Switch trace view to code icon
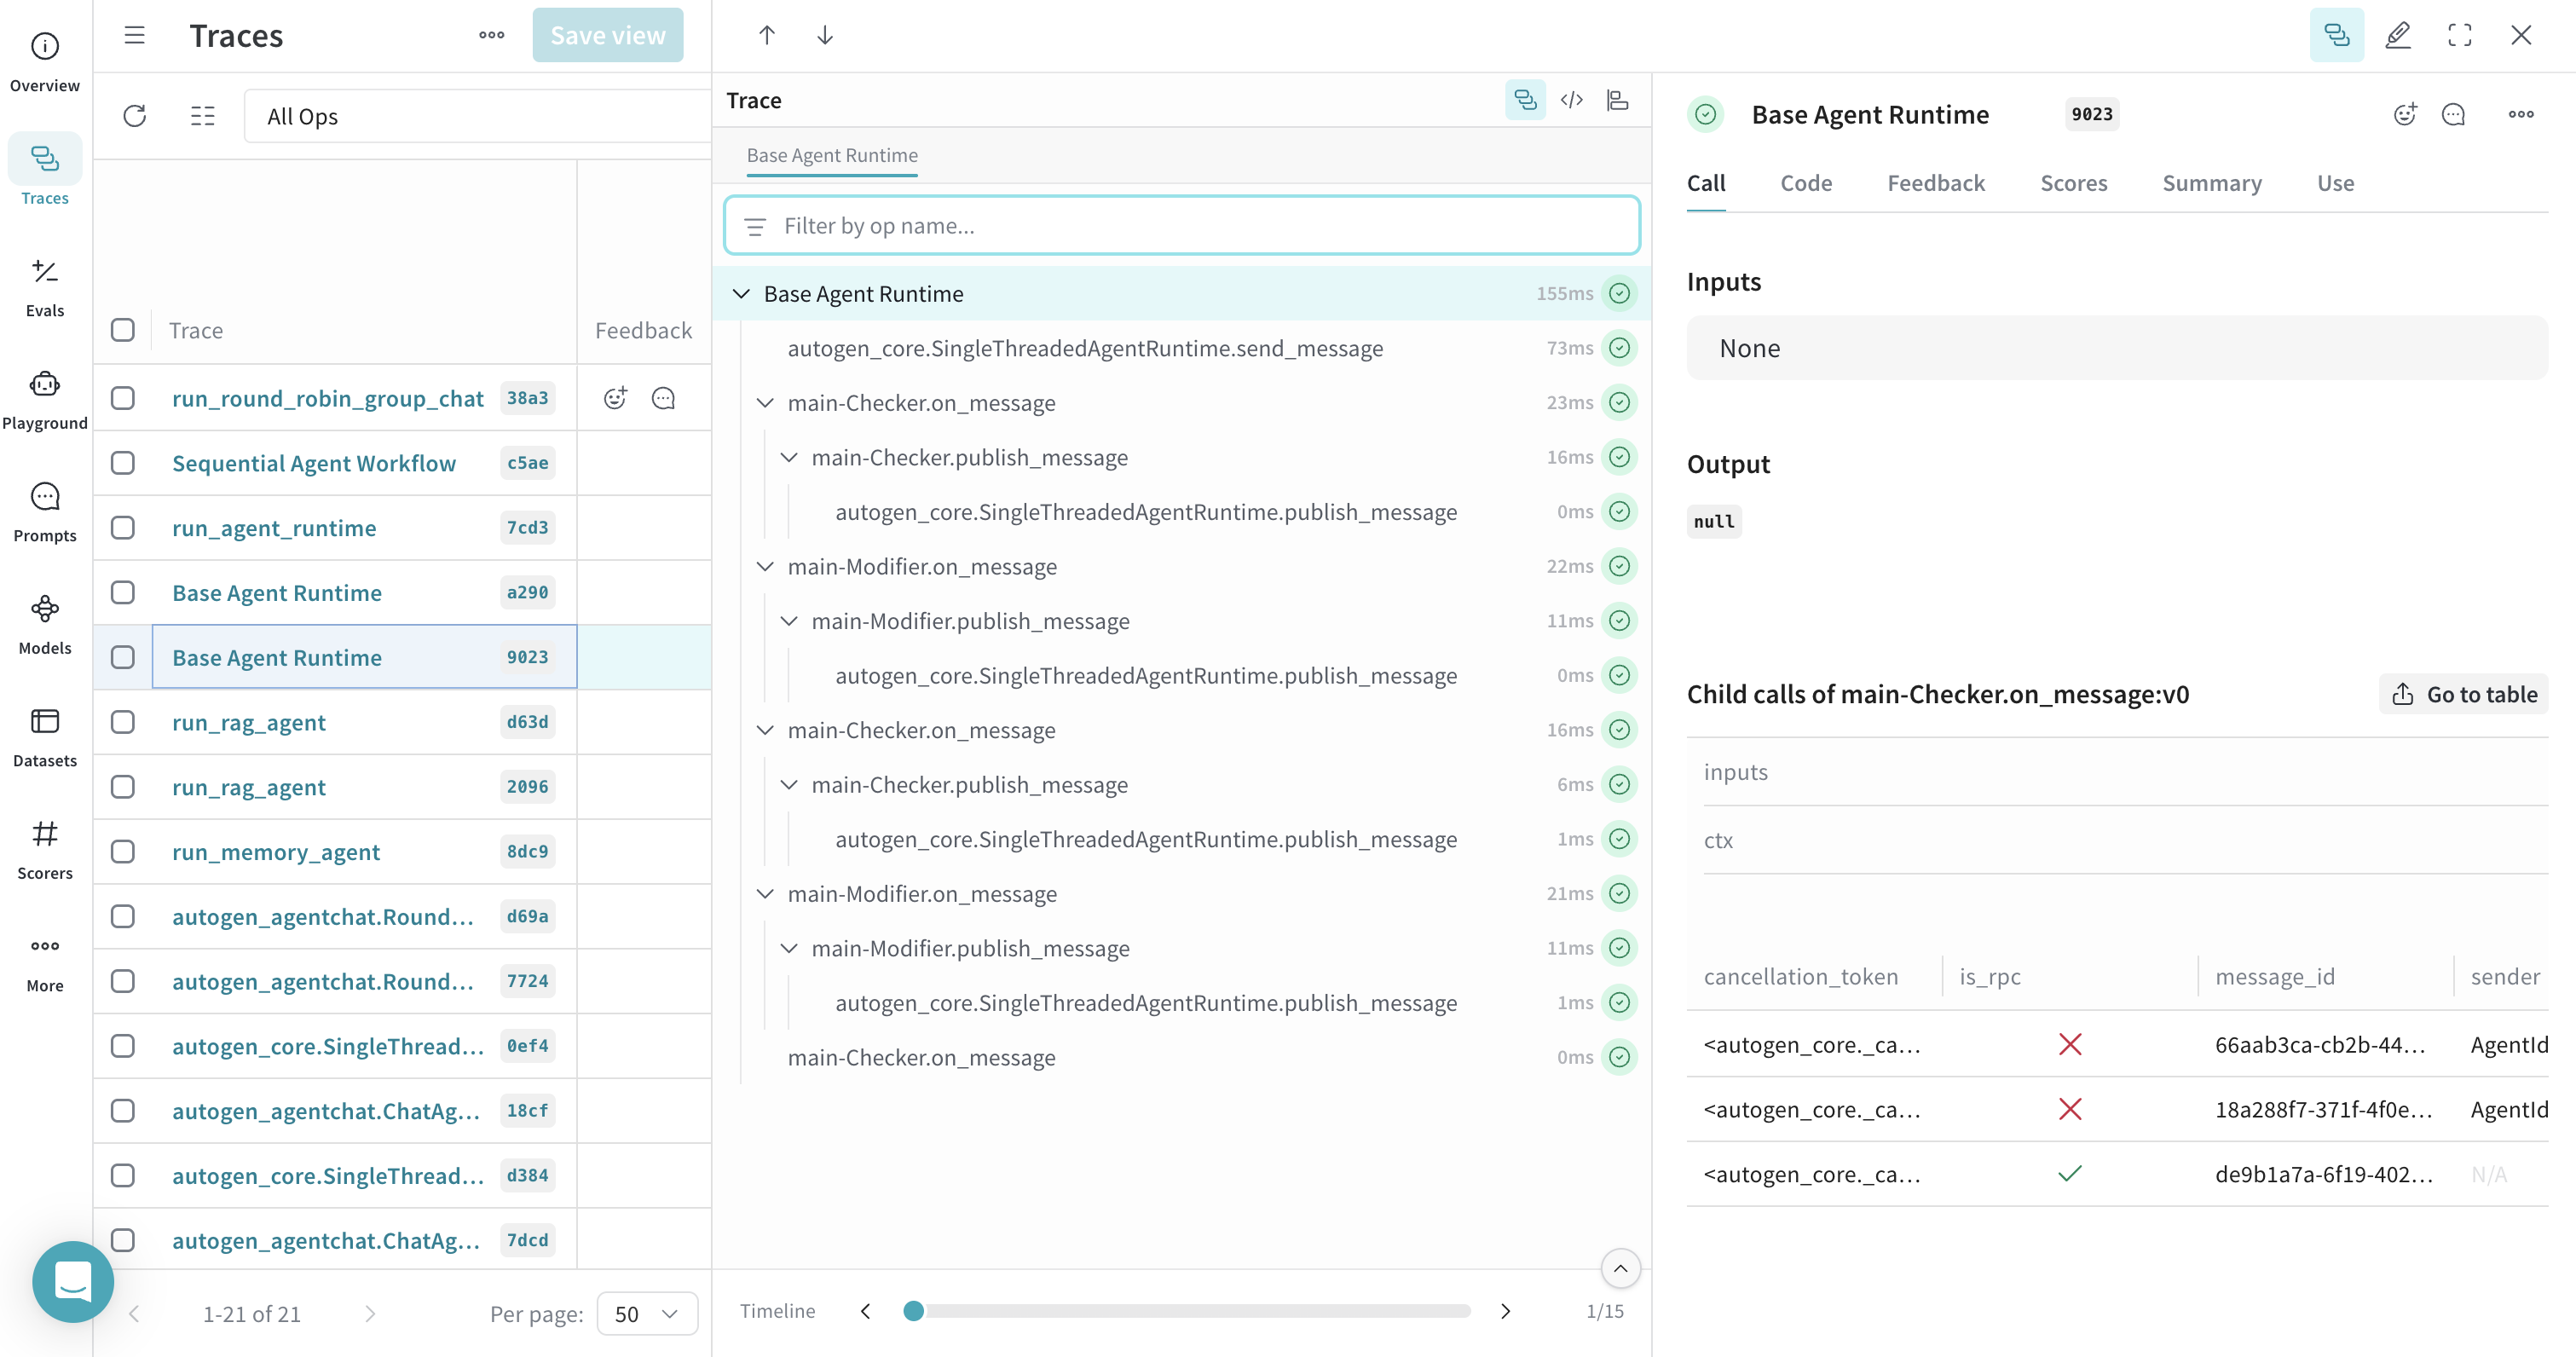The width and height of the screenshot is (2576, 1357). [x=1571, y=100]
